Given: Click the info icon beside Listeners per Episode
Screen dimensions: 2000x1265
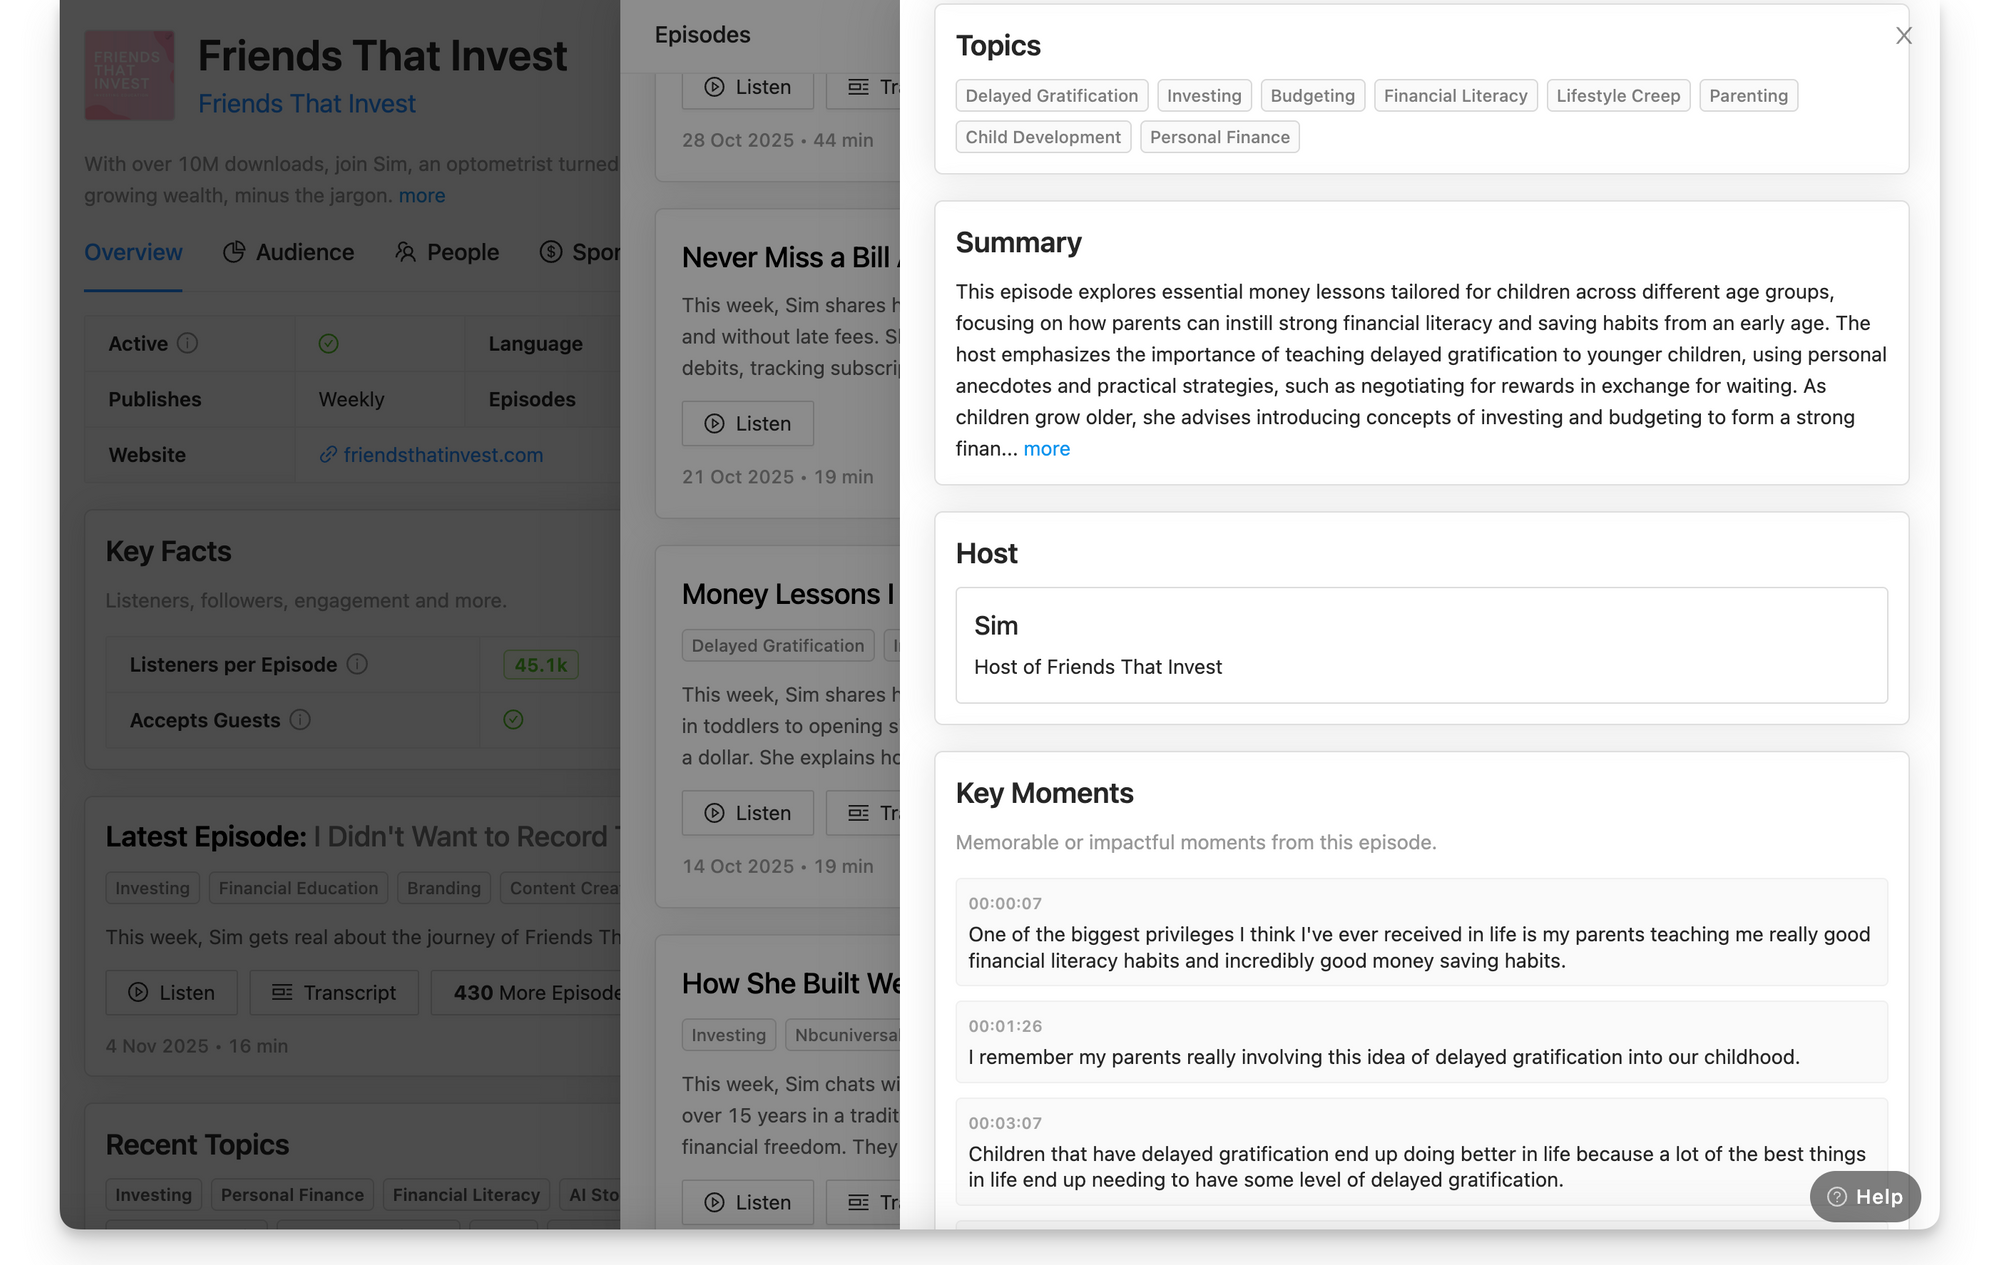Looking at the screenshot, I should tap(357, 664).
